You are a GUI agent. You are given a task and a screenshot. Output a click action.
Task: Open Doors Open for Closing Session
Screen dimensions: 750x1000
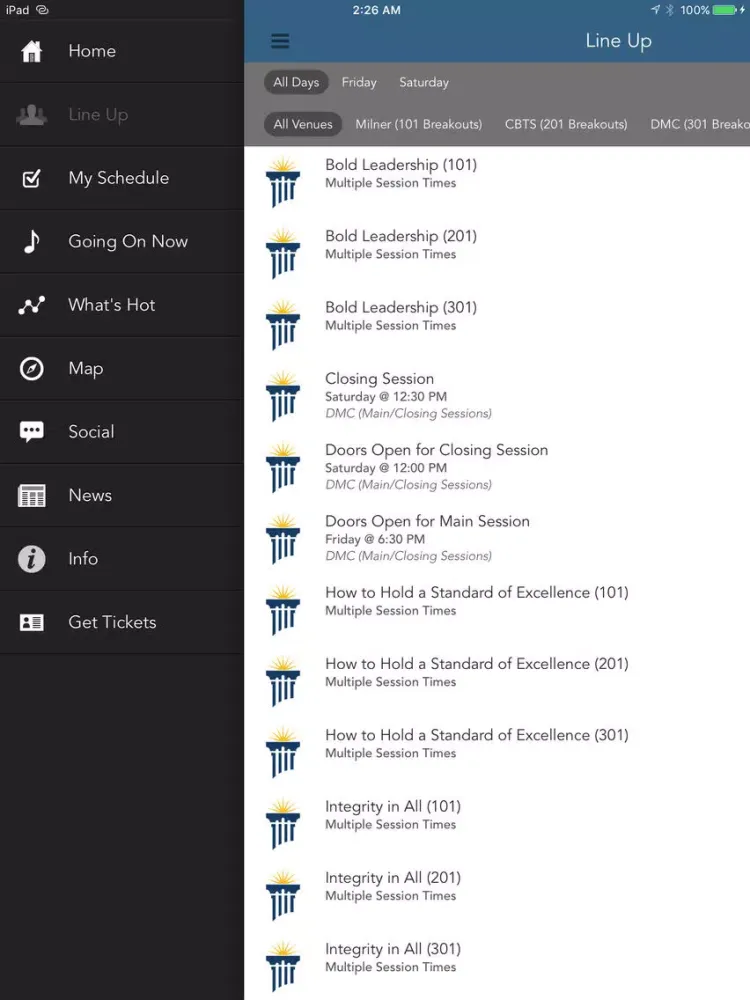[x=497, y=468]
